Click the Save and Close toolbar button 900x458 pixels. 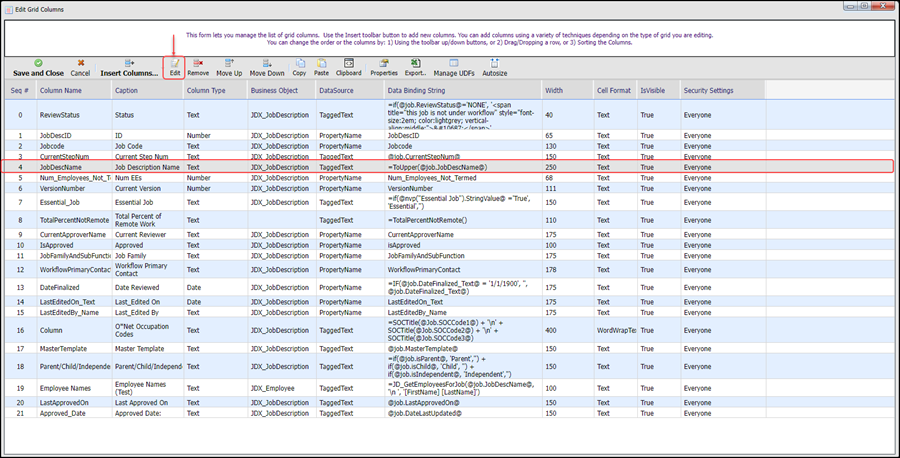click(38, 68)
